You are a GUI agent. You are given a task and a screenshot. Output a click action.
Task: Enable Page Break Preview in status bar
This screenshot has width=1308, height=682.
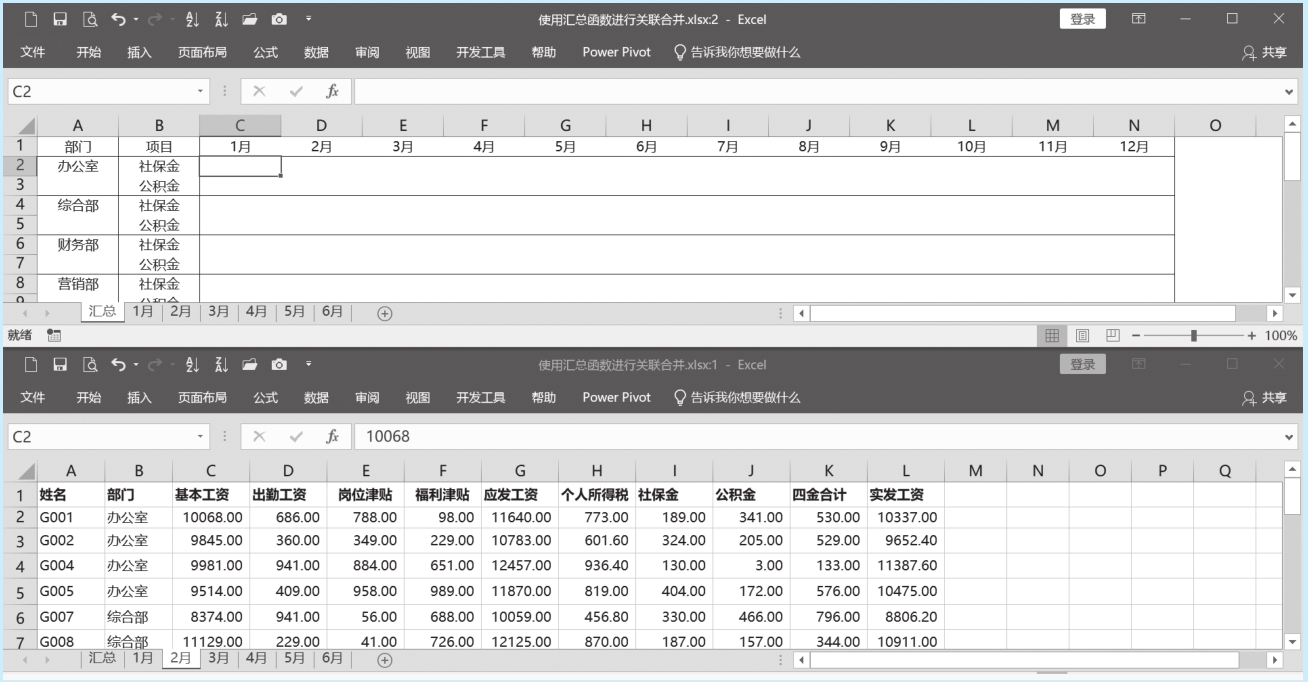point(1112,336)
